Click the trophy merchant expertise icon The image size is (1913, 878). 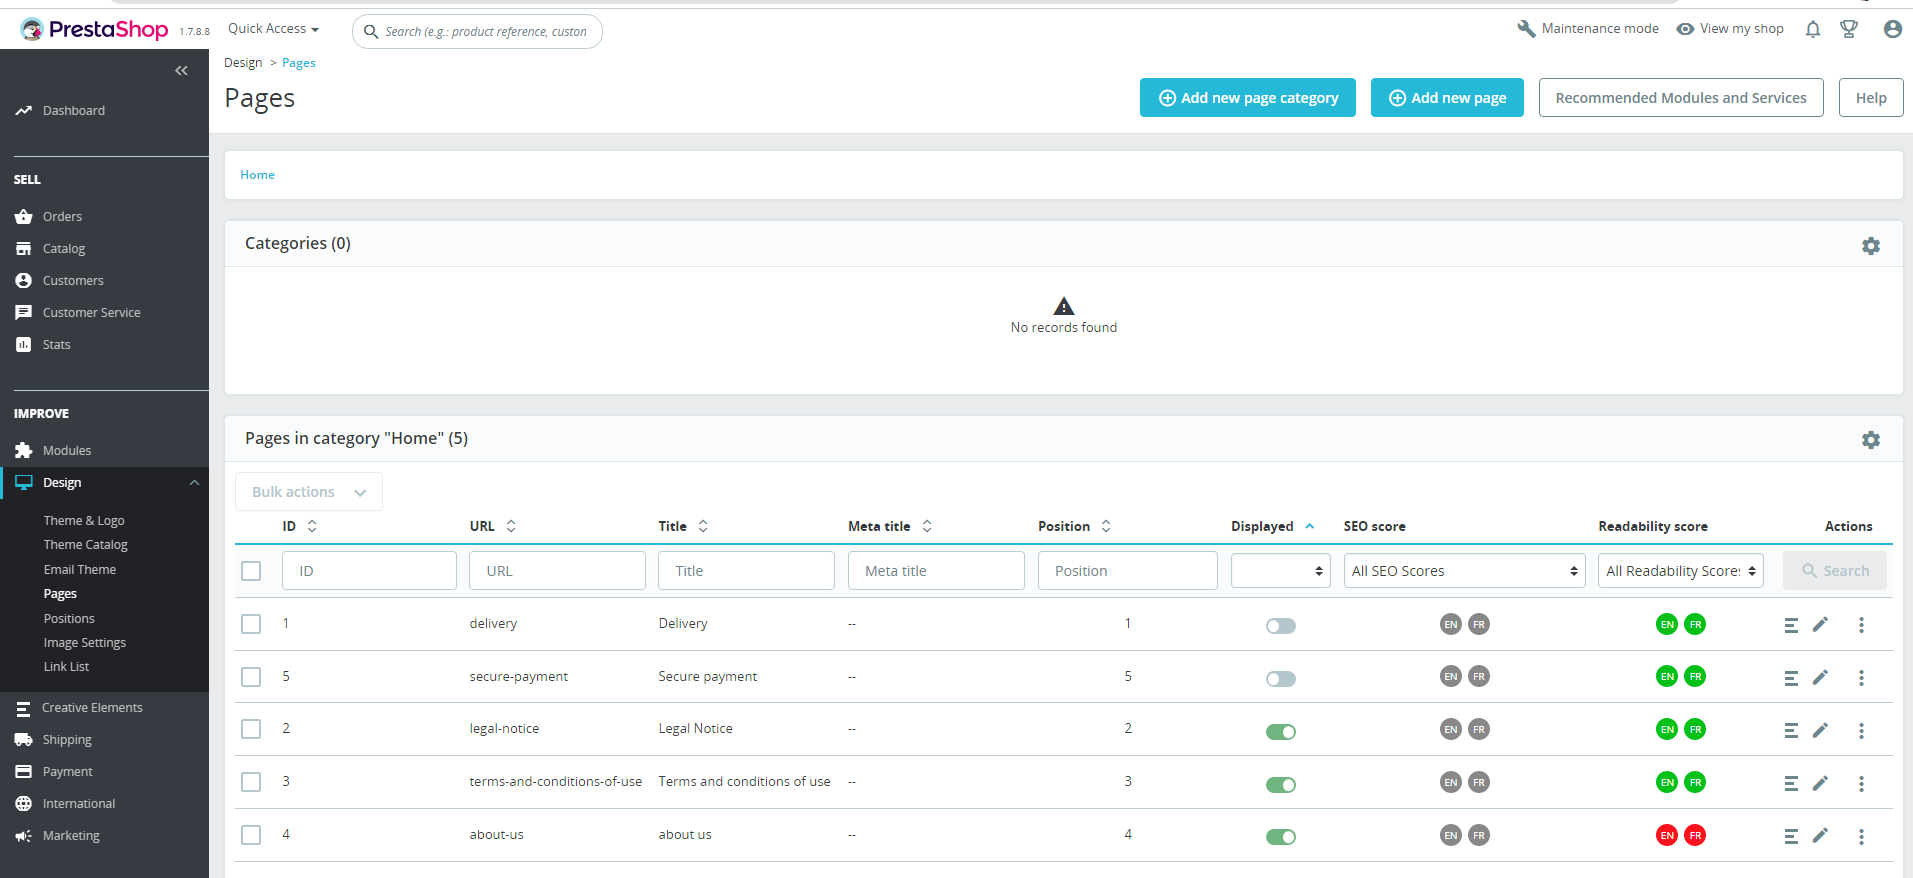coord(1849,29)
